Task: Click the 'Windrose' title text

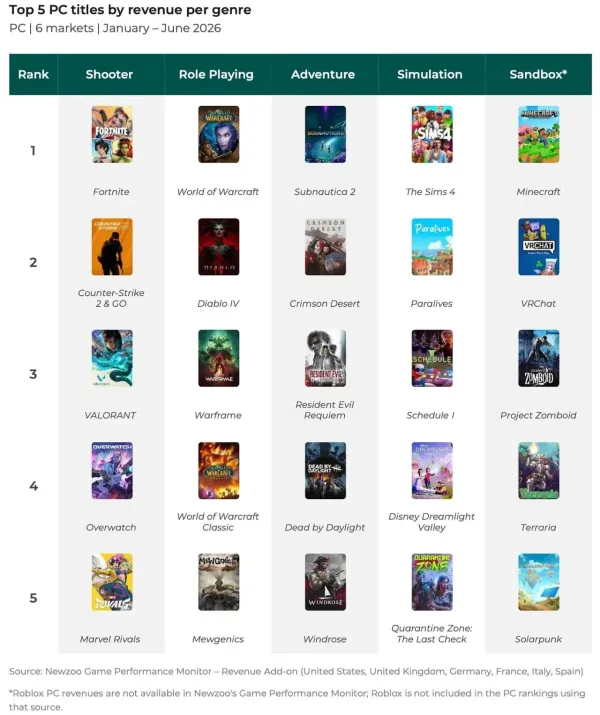Action: pyautogui.click(x=325, y=639)
